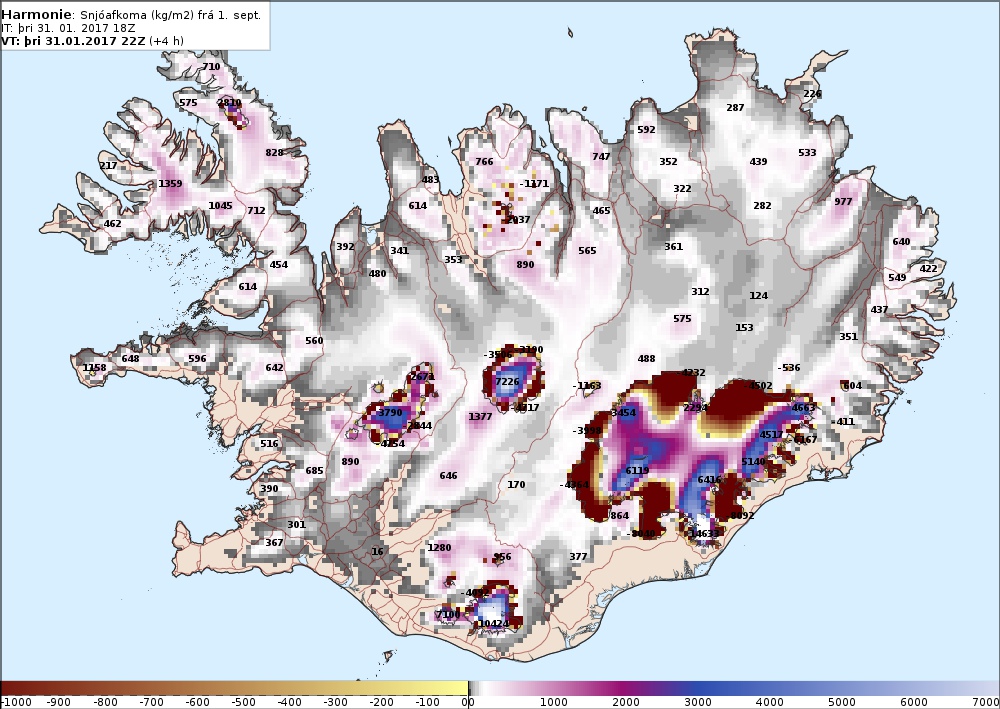Click the 10424 value on the southern glacier
1000x709 pixels.
point(493,624)
